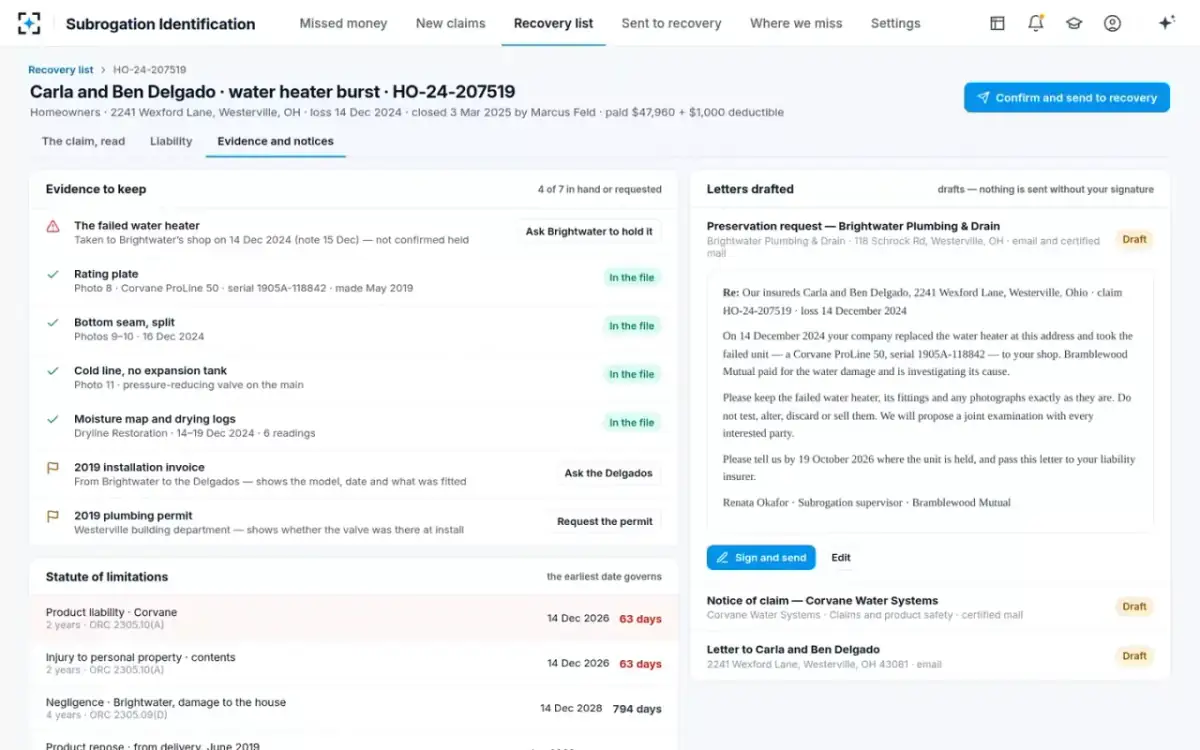Click the claim breadcrumb text HO-24-207519

pos(150,70)
